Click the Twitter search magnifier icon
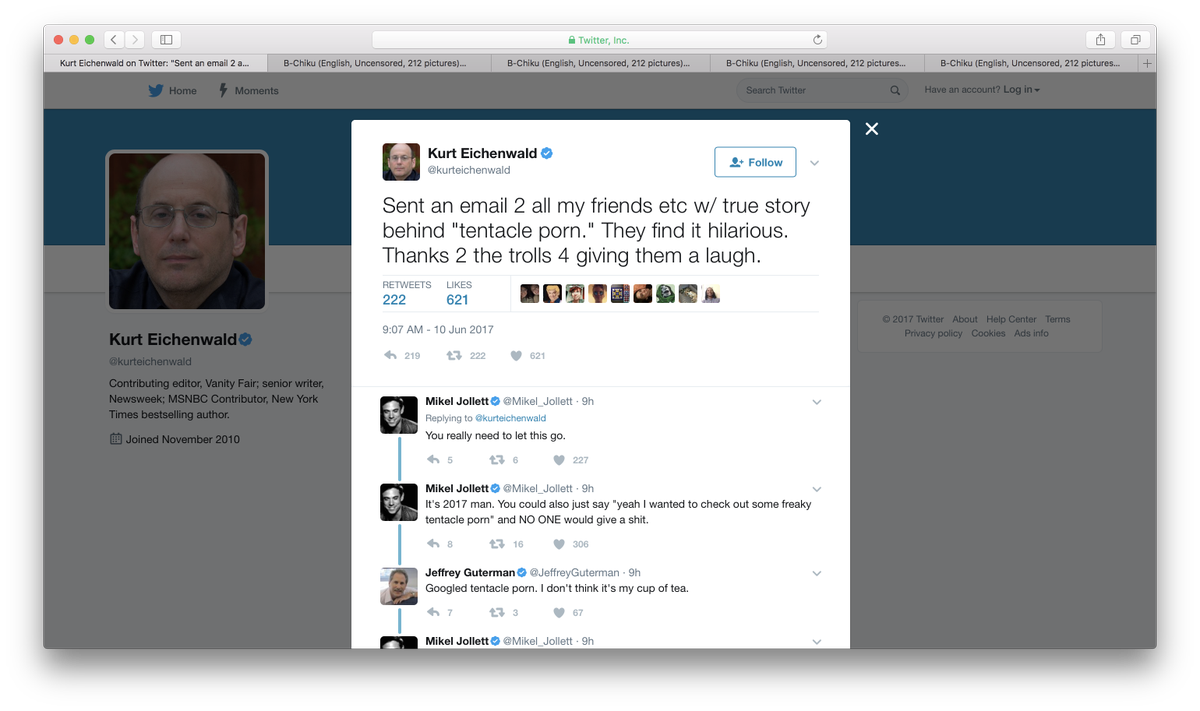 pyautogui.click(x=895, y=91)
